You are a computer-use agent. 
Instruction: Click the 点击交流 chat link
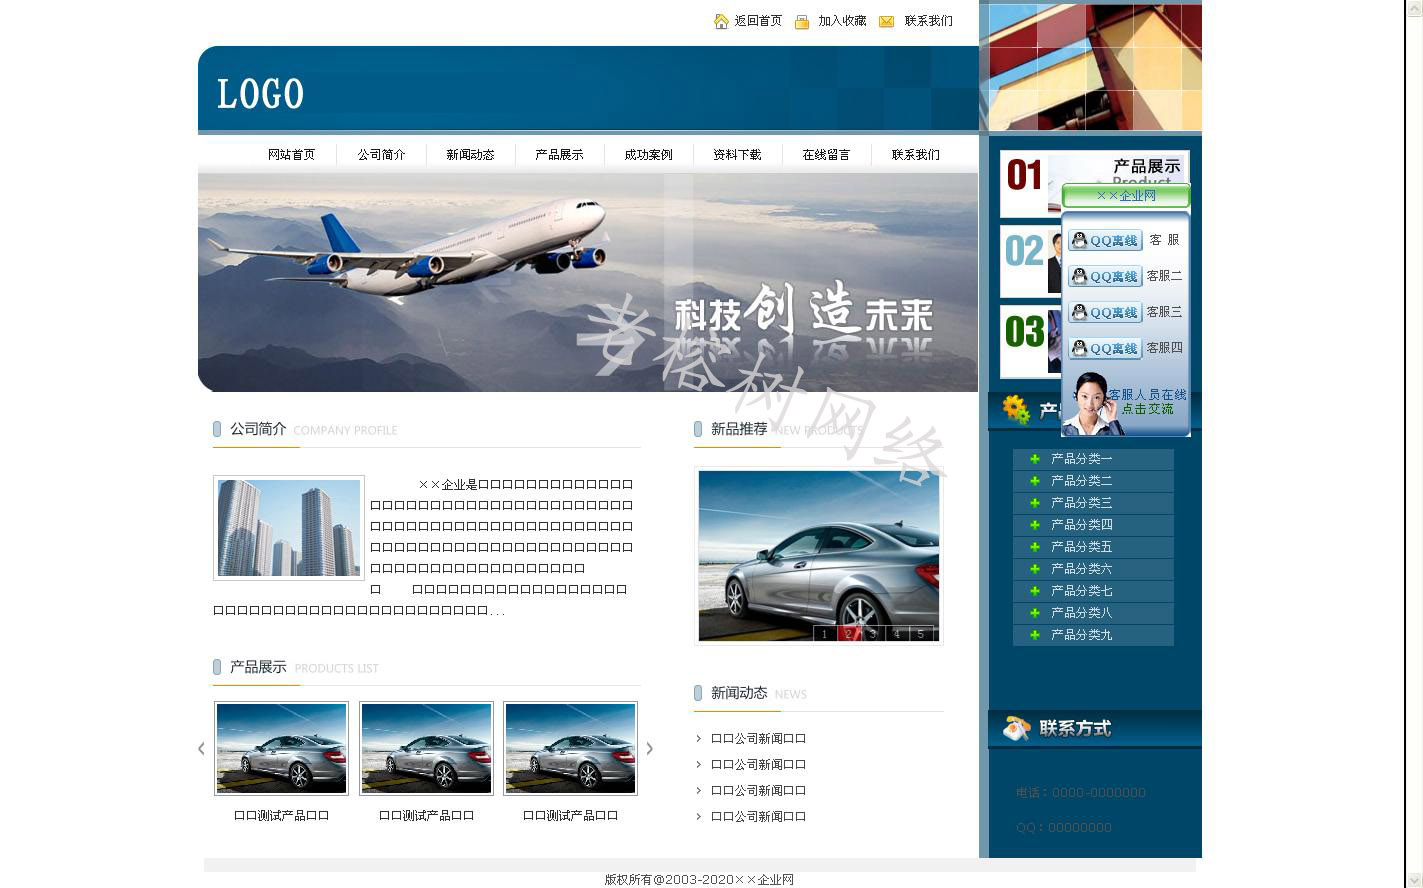[1147, 409]
